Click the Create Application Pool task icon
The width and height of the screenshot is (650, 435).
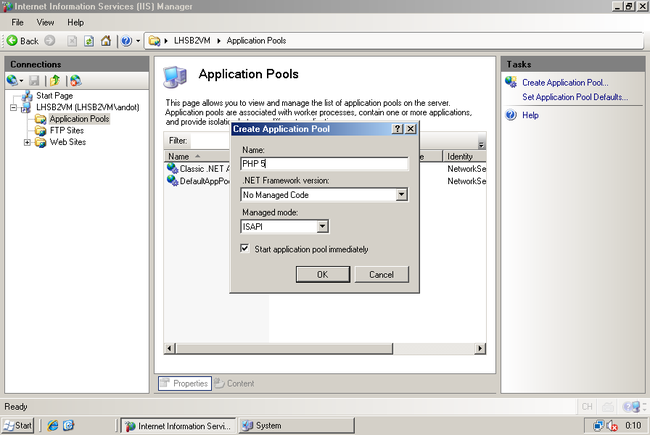pyautogui.click(x=511, y=82)
